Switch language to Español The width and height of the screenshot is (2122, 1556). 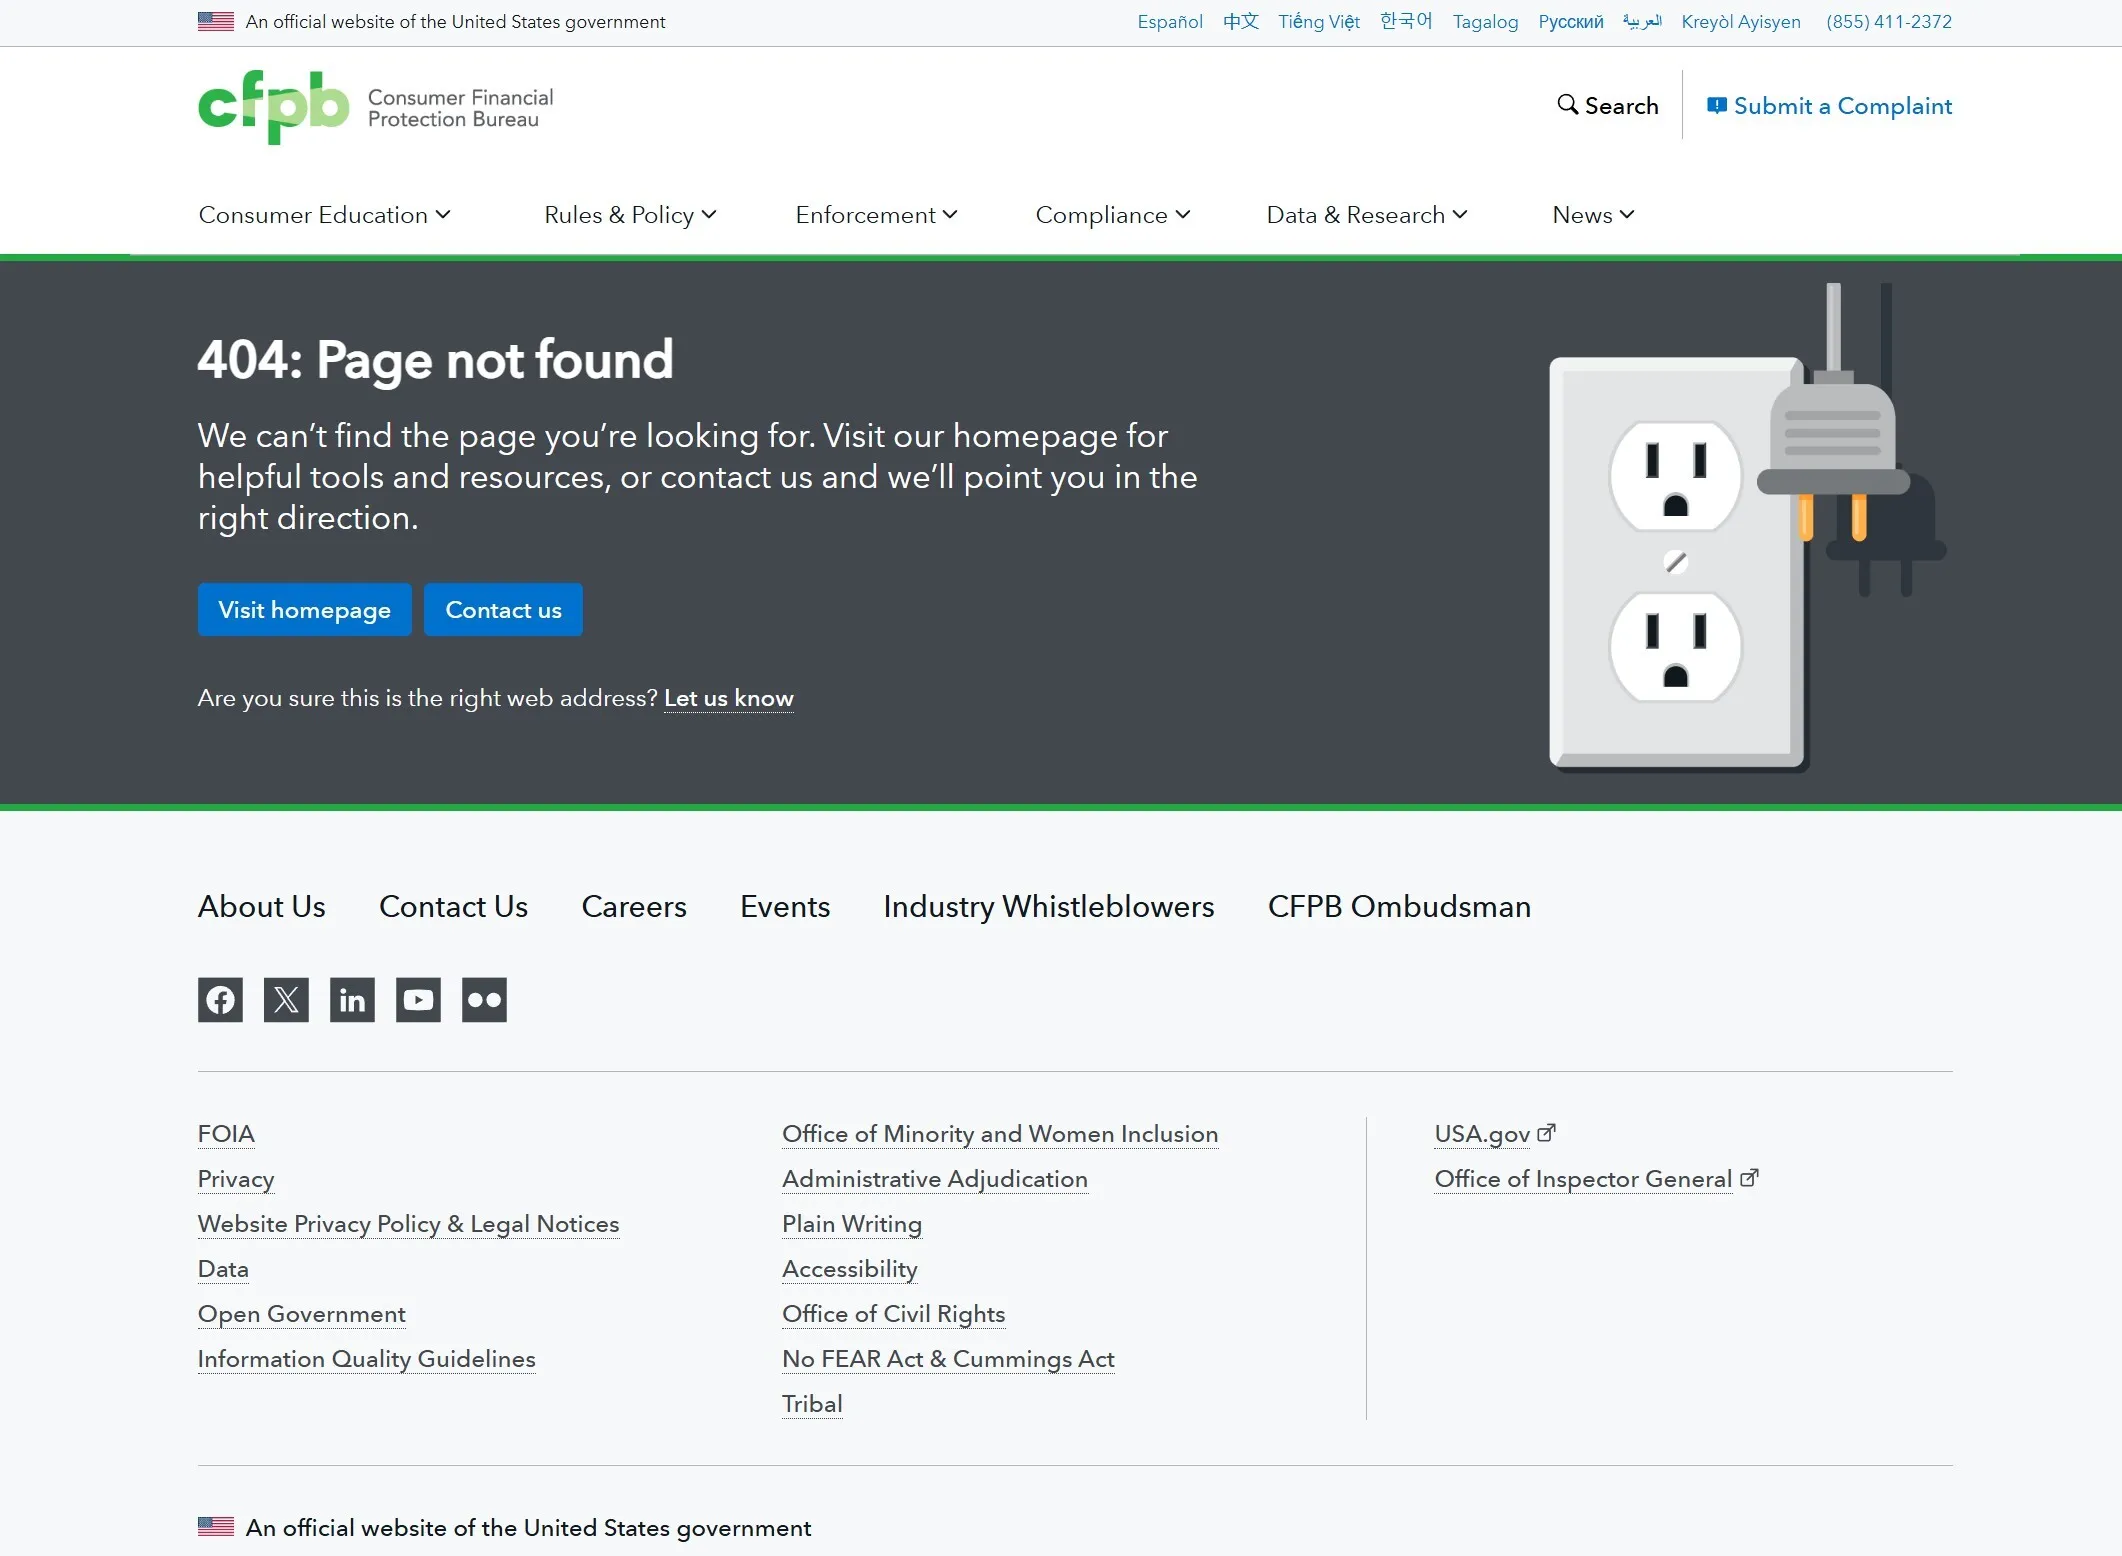point(1169,22)
